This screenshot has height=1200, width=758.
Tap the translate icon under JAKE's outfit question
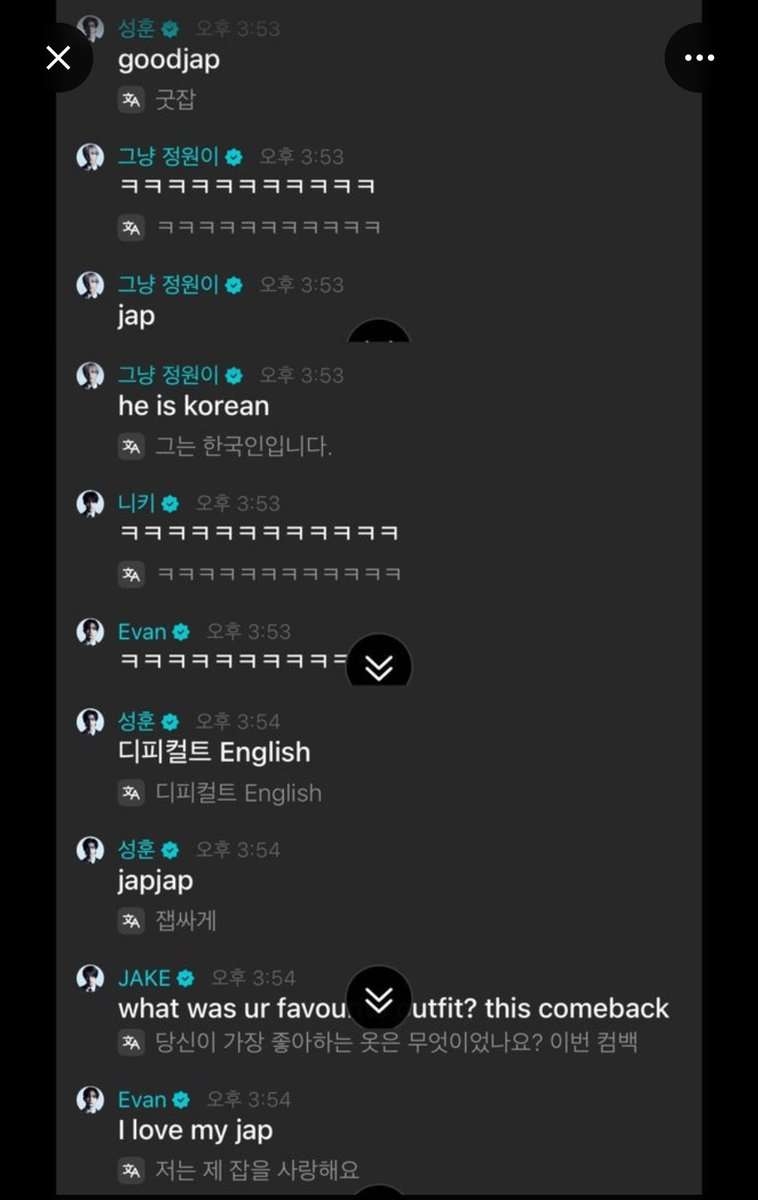coord(131,1042)
